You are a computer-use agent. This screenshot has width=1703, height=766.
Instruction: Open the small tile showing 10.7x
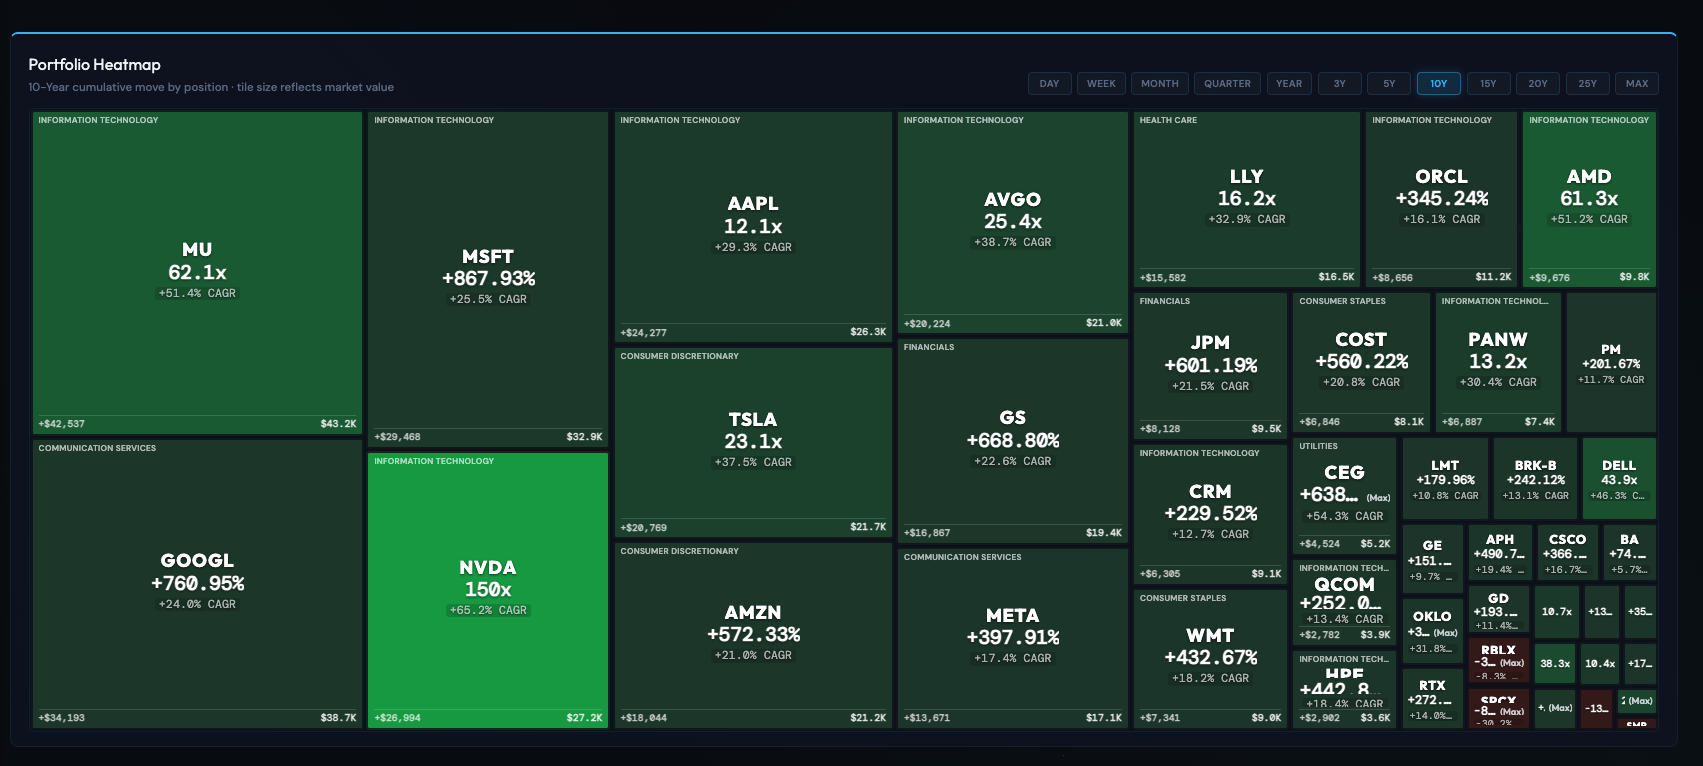tap(1556, 612)
